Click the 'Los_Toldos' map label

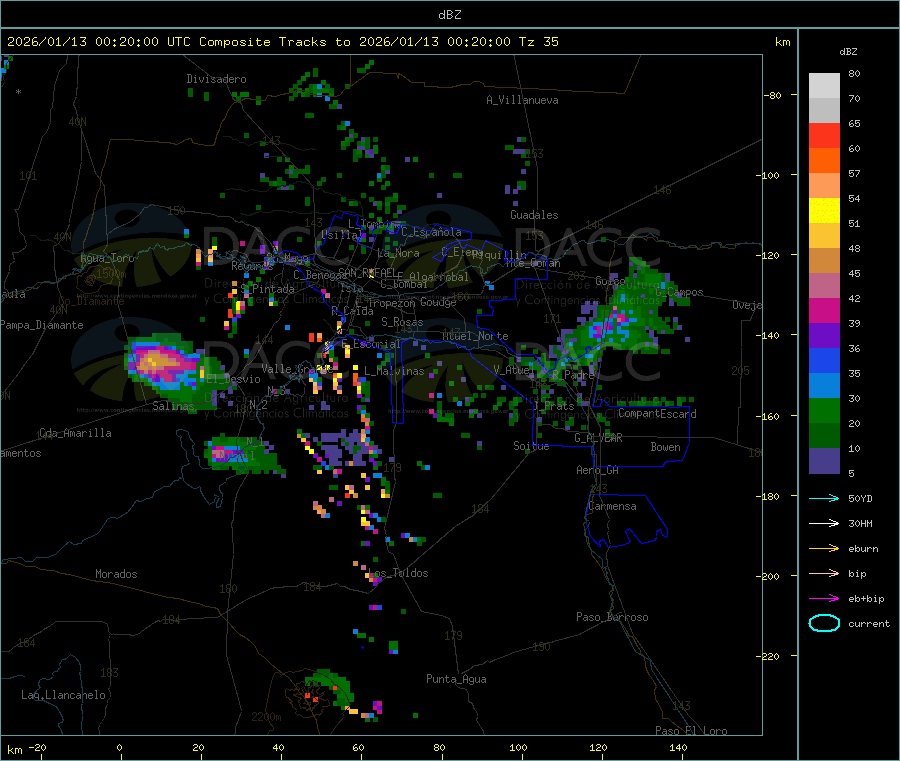click(398, 573)
